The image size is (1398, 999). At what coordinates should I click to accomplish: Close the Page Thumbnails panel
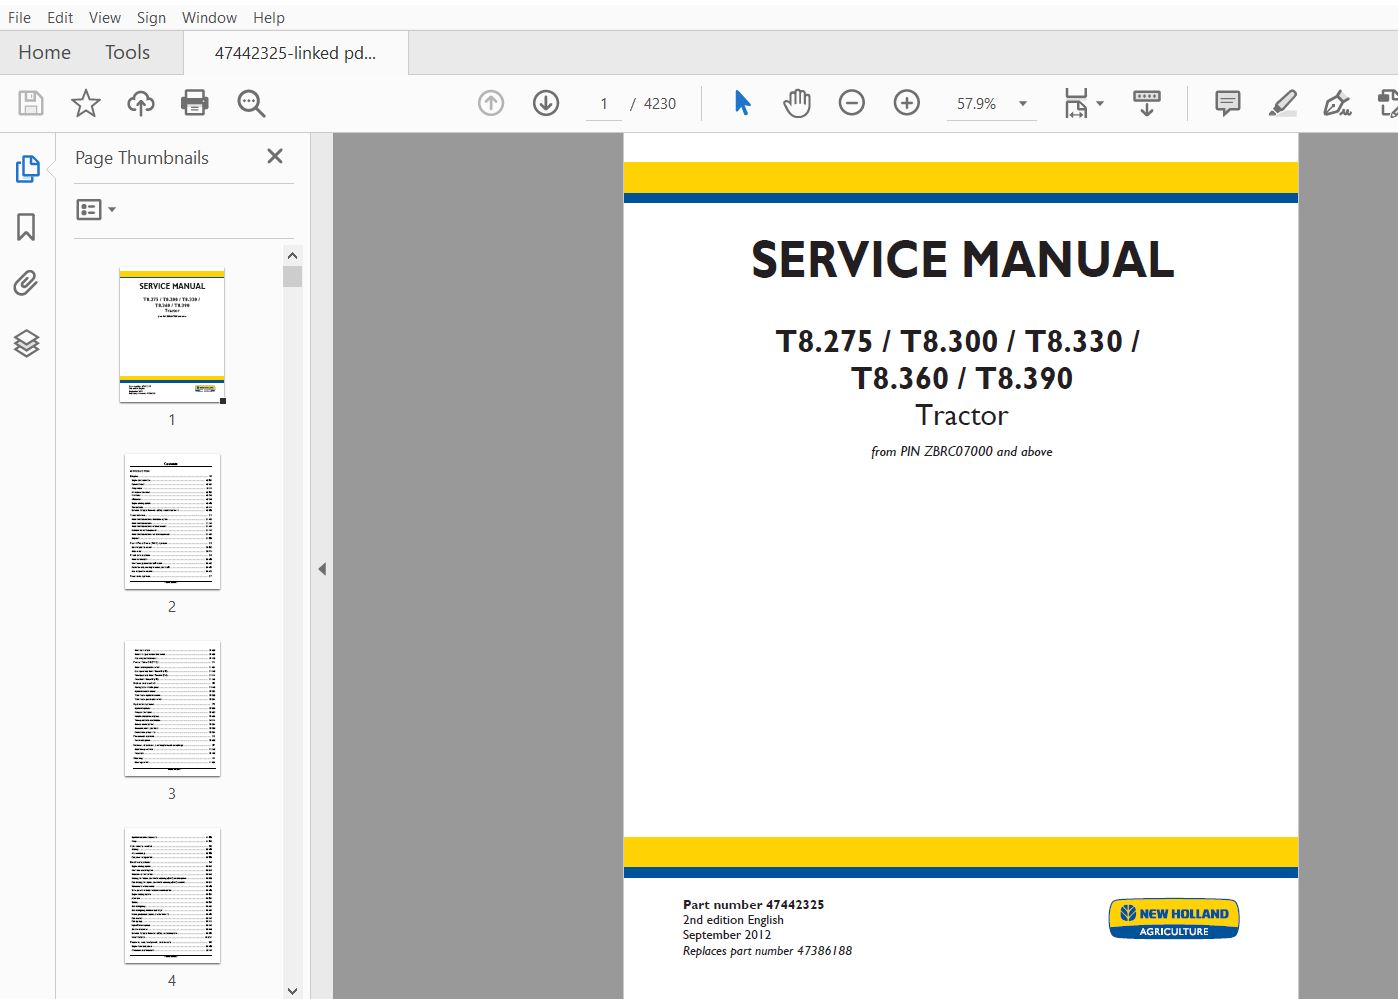coord(275,156)
